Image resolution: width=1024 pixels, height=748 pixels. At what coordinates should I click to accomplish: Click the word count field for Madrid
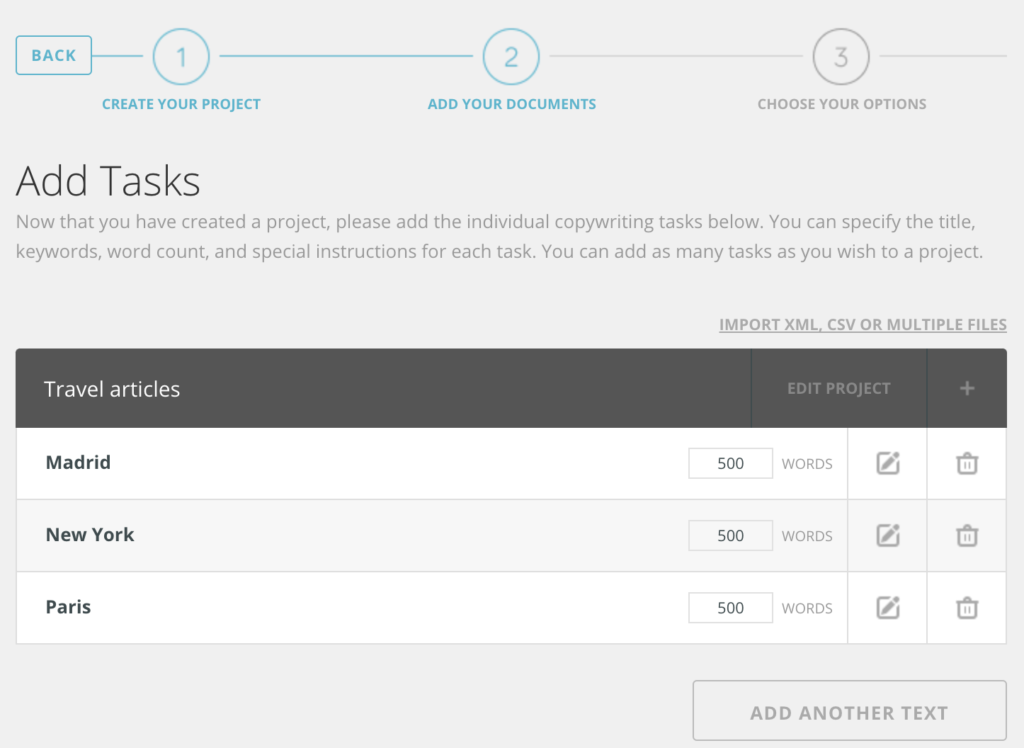pos(730,463)
